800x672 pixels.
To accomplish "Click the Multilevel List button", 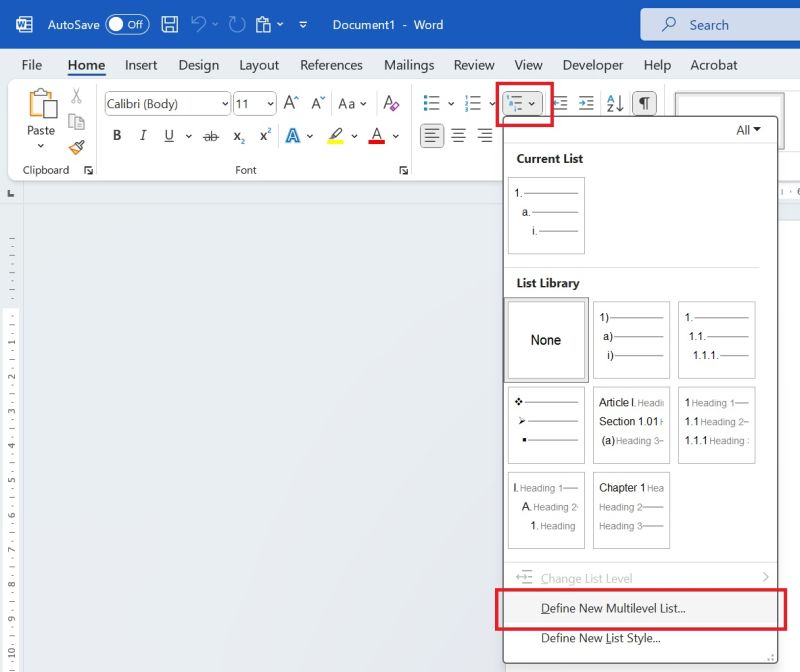I will [522, 104].
